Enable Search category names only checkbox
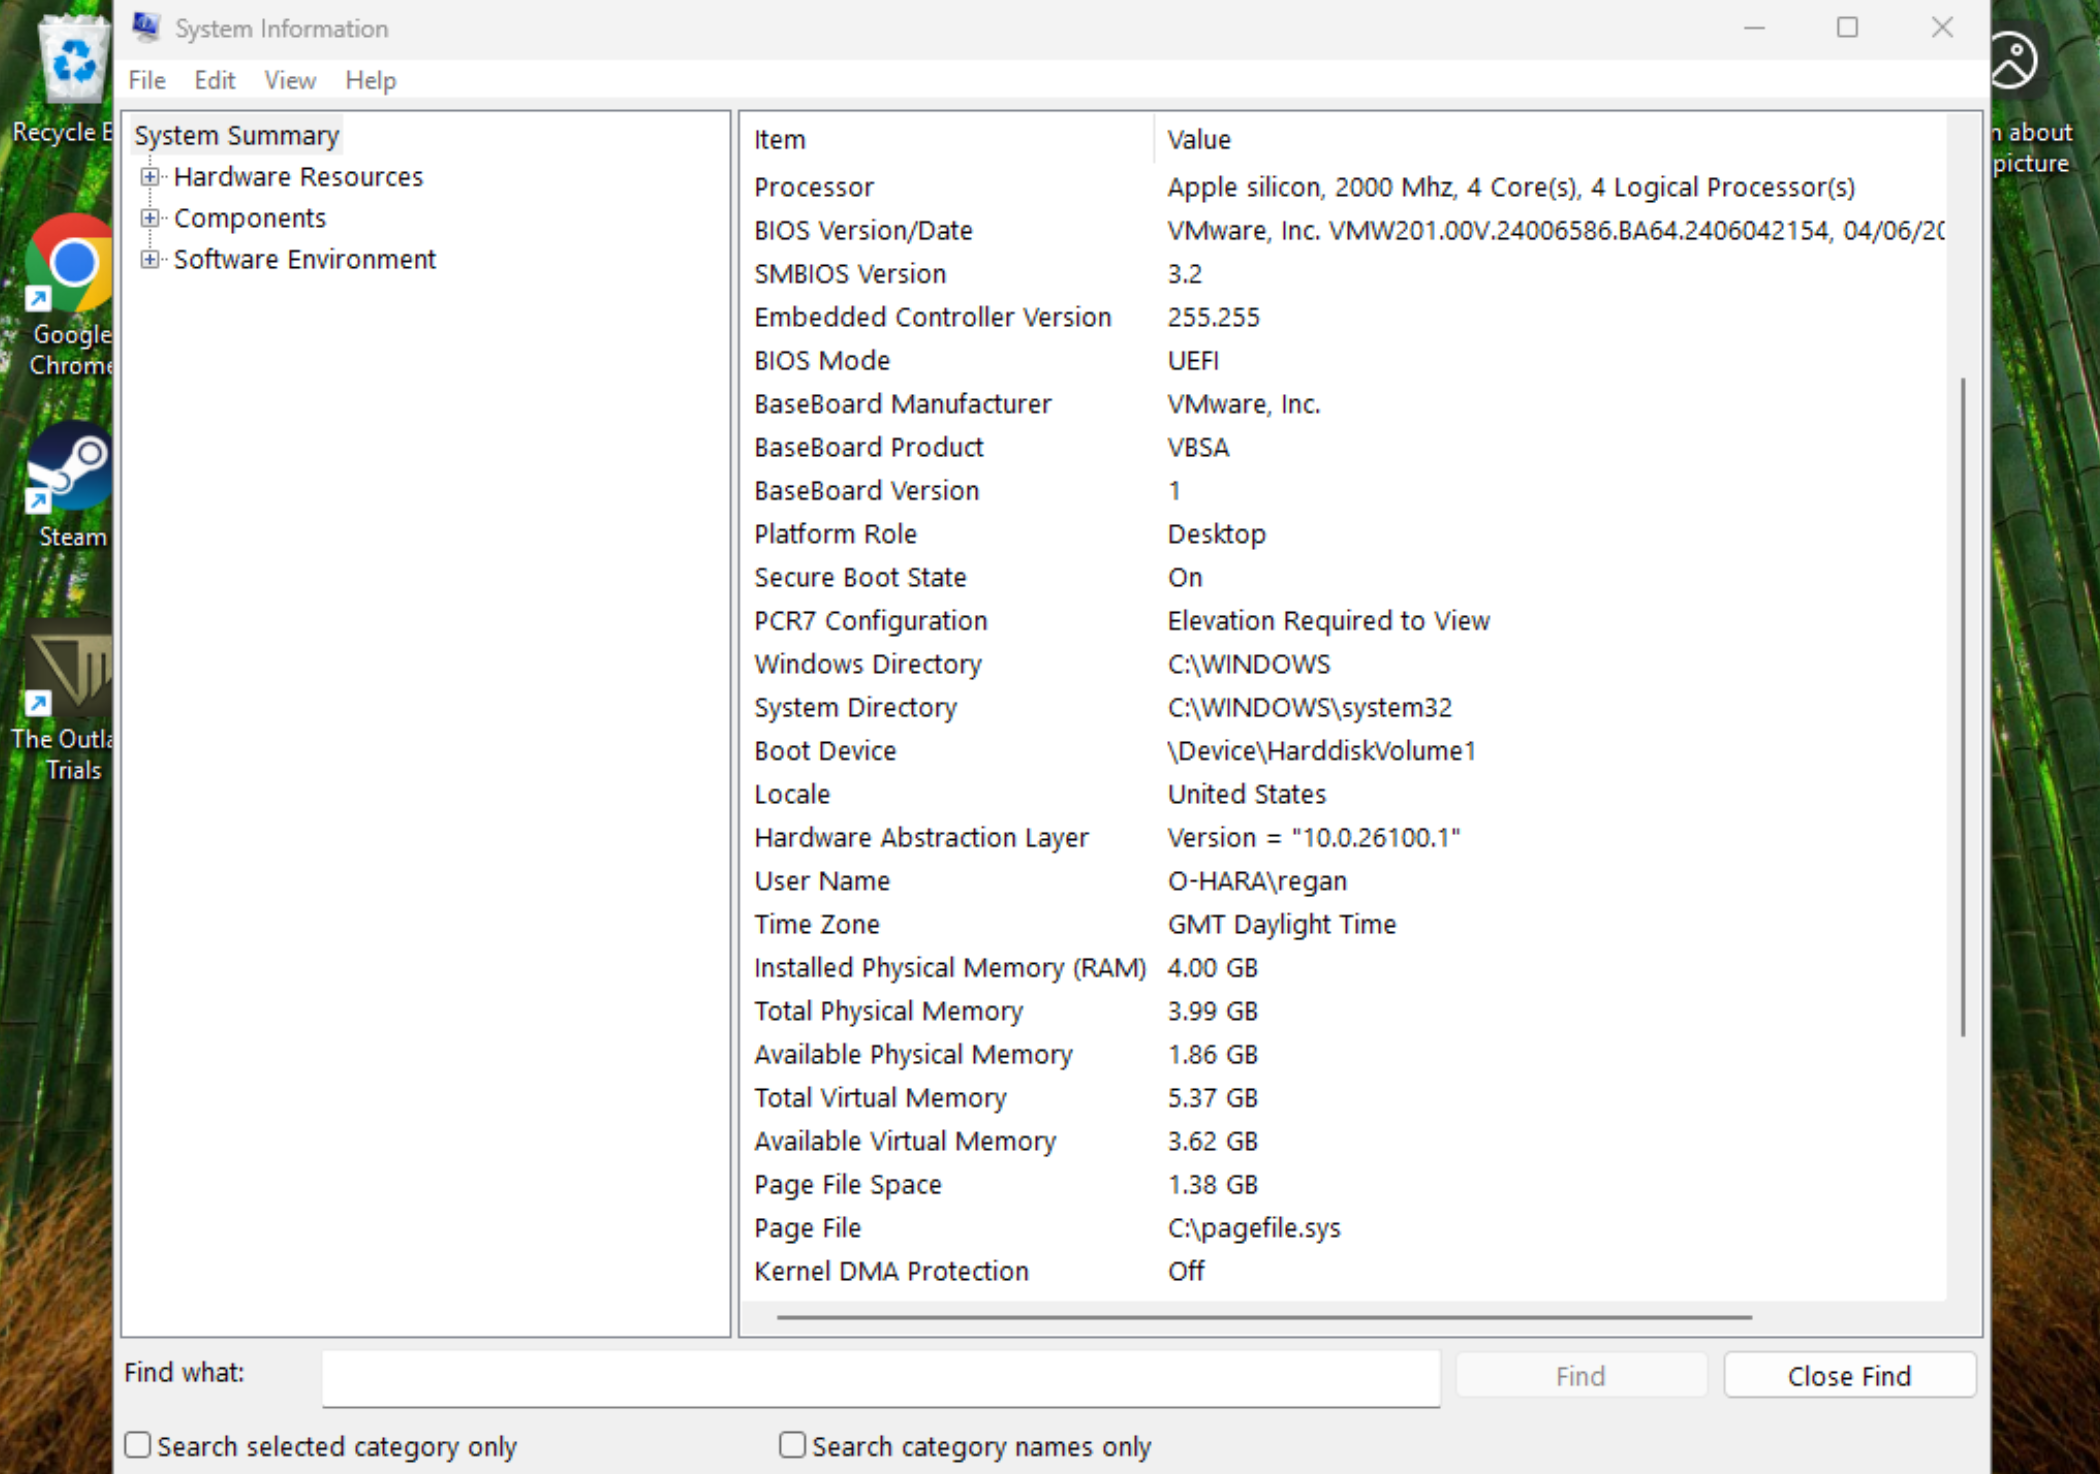Image resolution: width=2100 pixels, height=1474 pixels. coord(792,1445)
